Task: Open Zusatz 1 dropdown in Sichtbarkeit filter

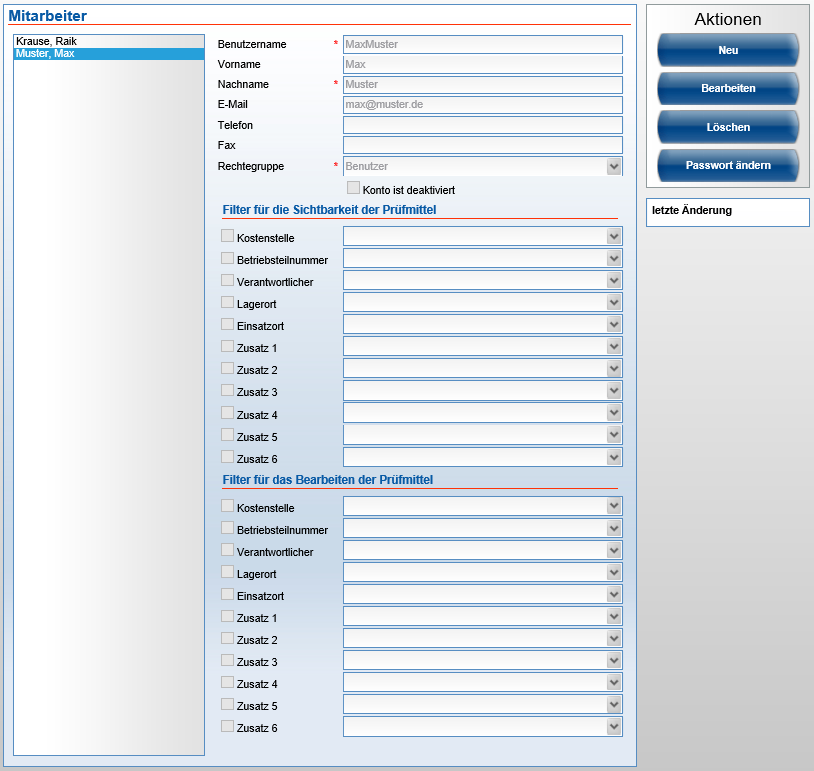Action: 483,346
